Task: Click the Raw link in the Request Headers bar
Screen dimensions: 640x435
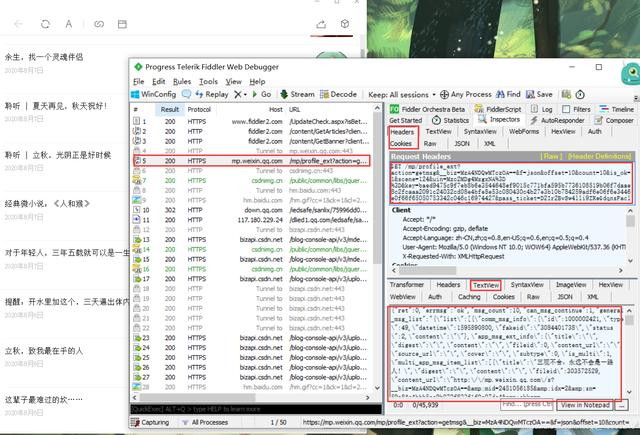Action: pos(550,156)
